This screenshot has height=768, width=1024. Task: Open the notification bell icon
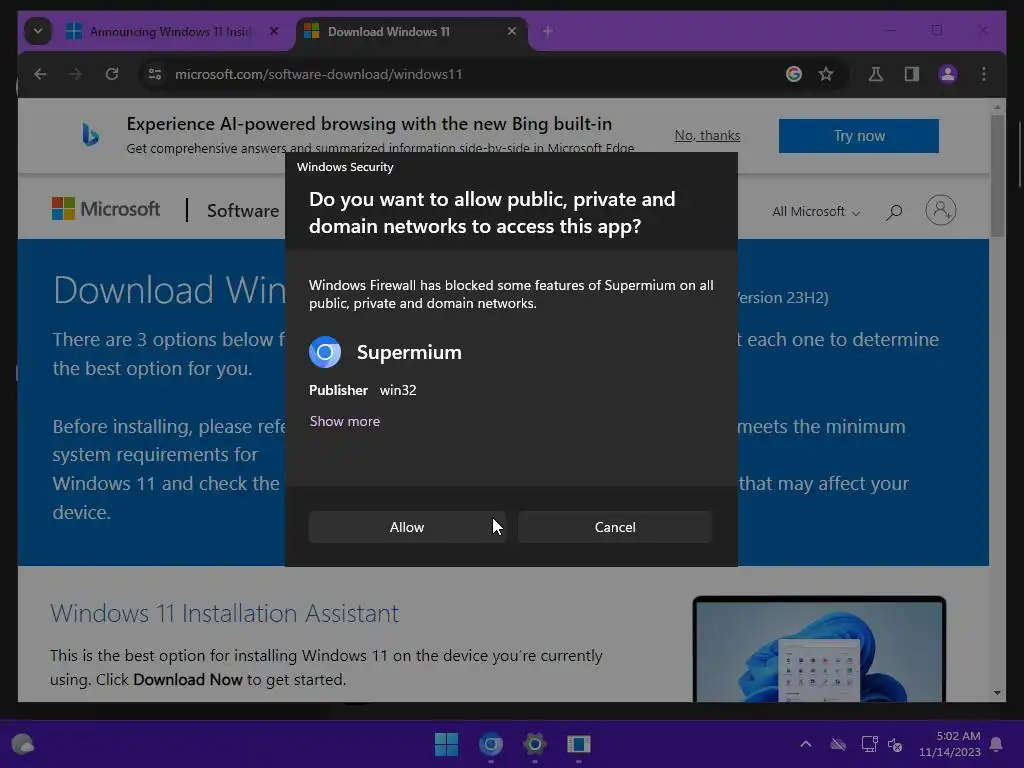[x=997, y=744]
